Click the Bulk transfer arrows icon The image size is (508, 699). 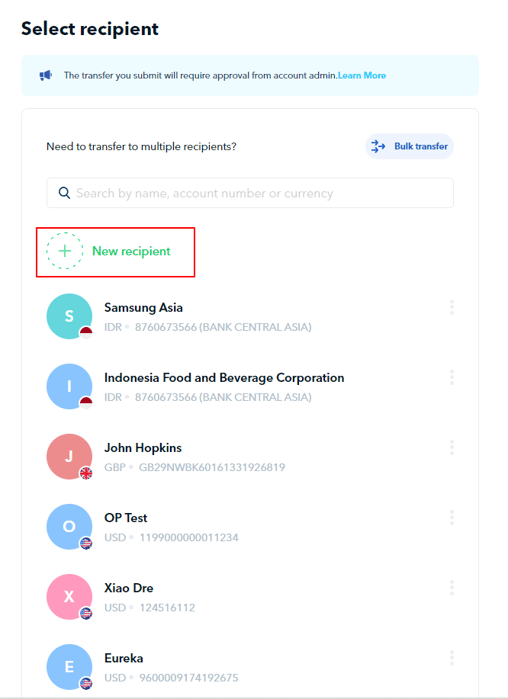(378, 146)
